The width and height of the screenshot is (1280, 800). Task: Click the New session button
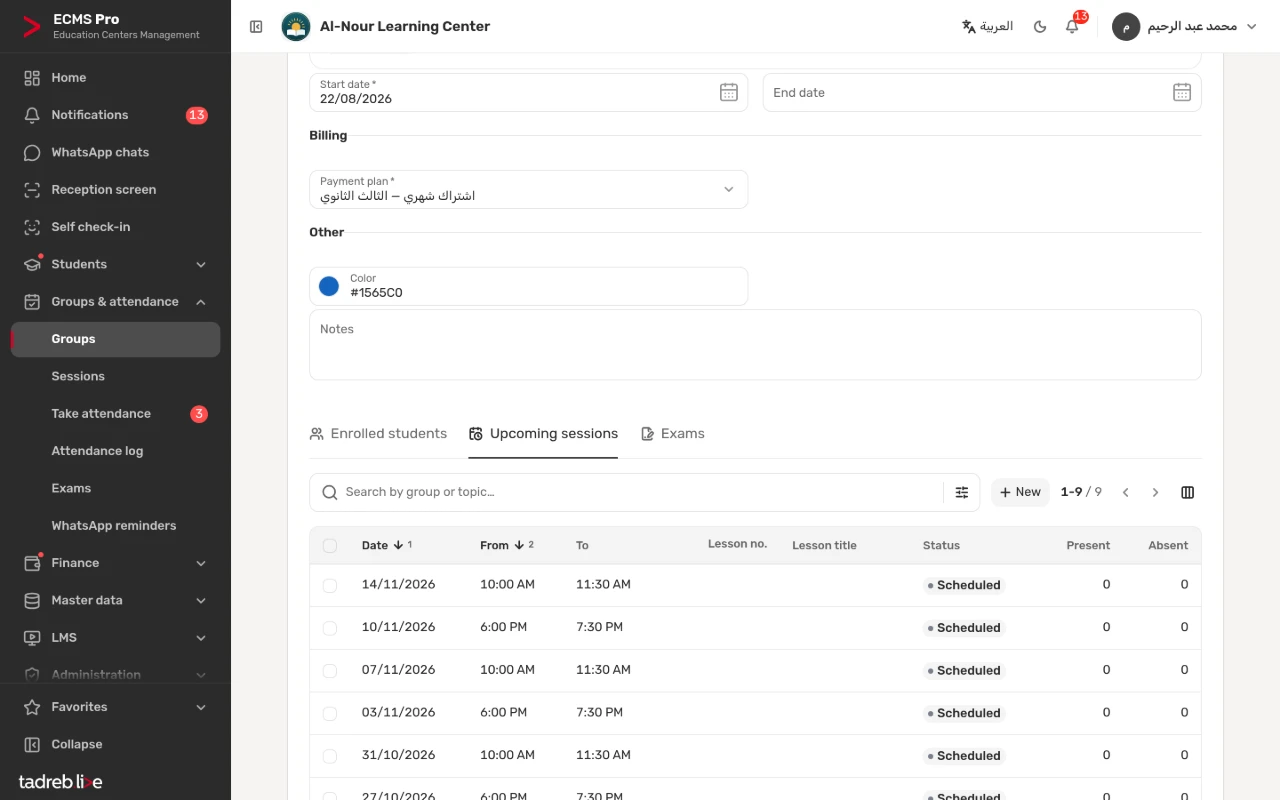(1020, 492)
